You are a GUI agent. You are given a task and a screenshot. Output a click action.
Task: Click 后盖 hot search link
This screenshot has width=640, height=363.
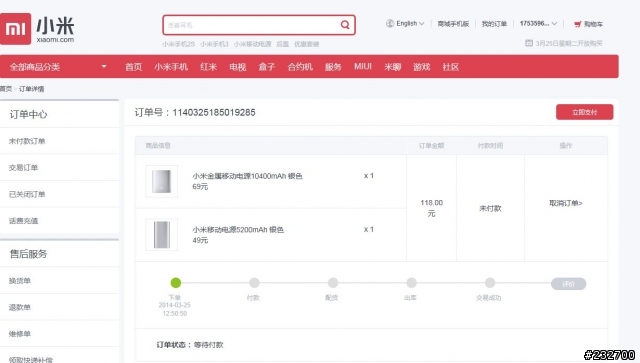coord(282,44)
